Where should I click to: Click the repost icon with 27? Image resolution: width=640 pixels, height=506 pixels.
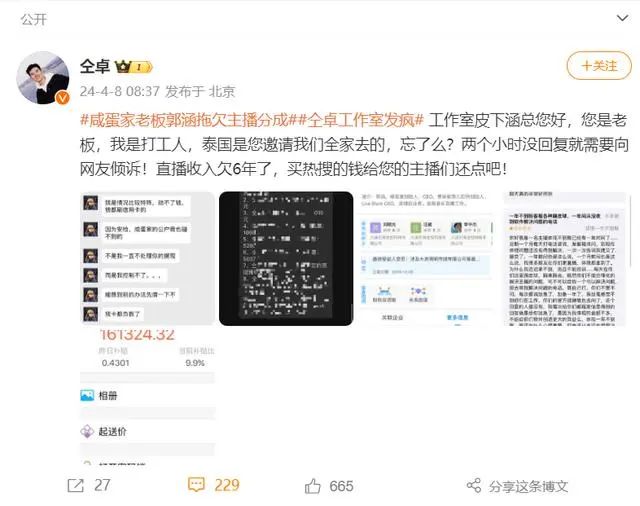(x=76, y=486)
